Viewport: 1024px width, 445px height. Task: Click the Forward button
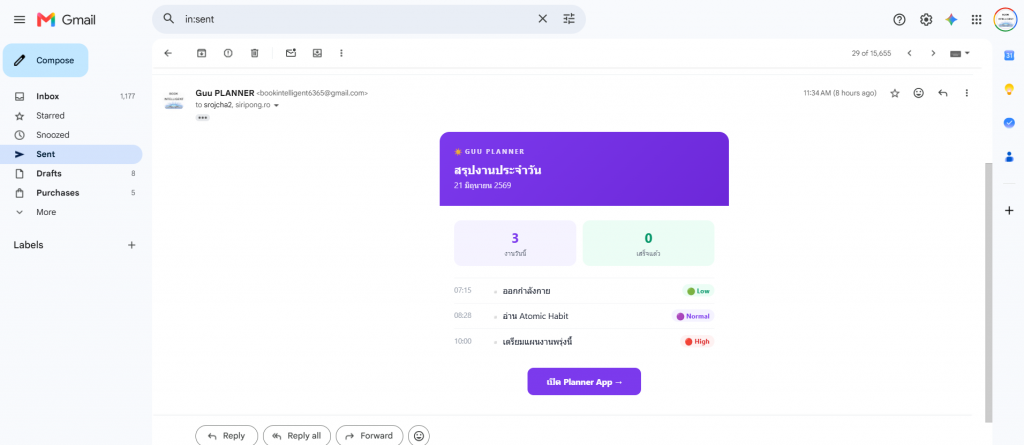[x=370, y=436]
